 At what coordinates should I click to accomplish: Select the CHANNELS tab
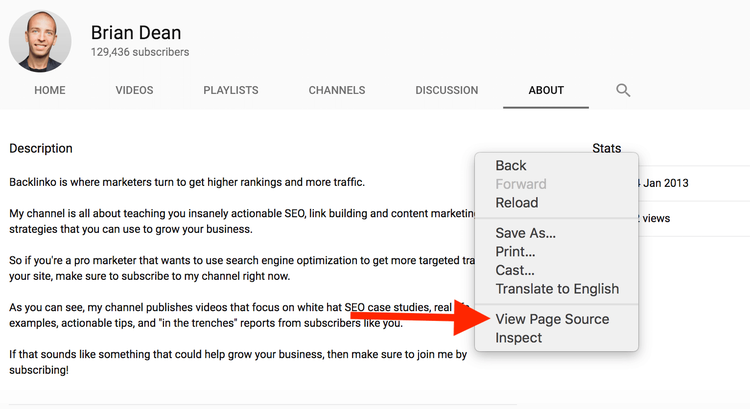(337, 90)
